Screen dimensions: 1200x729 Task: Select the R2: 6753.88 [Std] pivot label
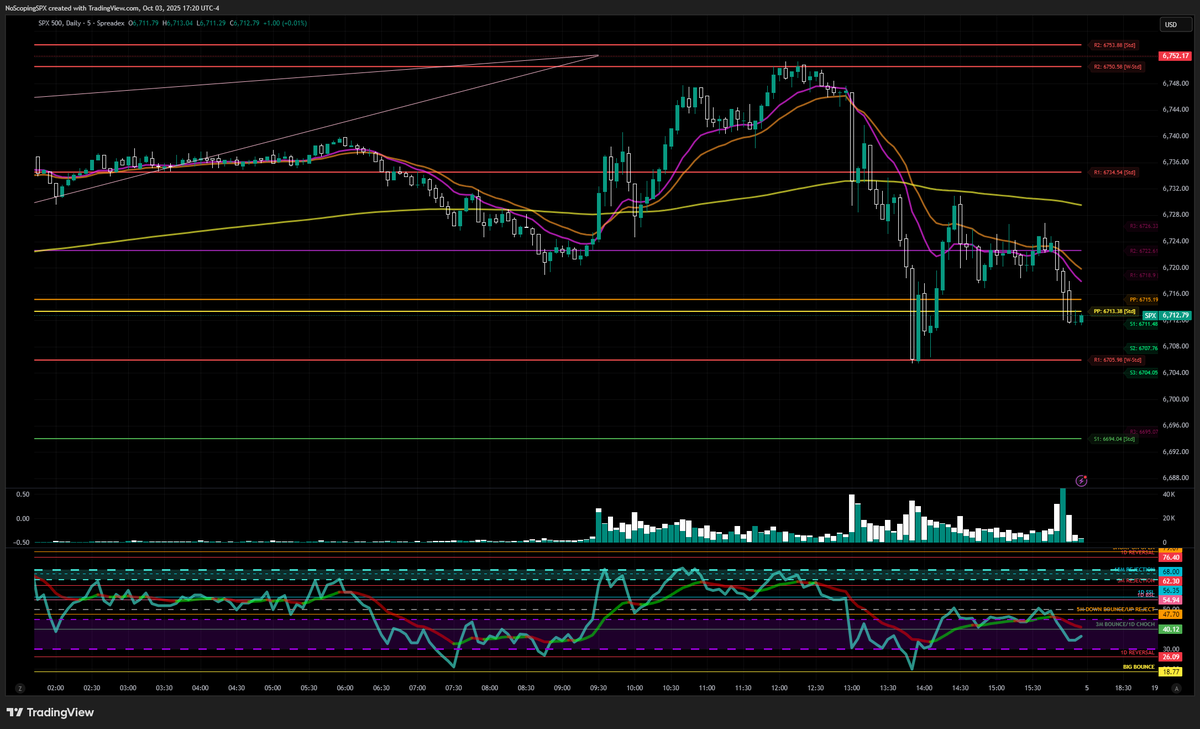click(1115, 45)
